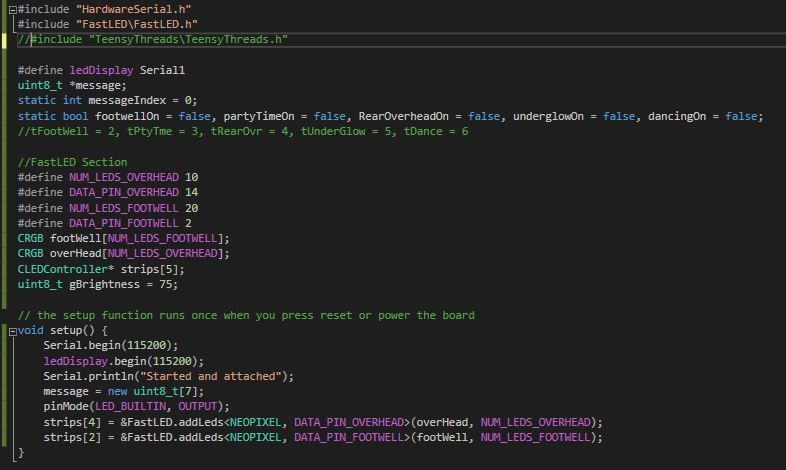
Task: Click the RearOverheadOn variable
Action: [404, 116]
